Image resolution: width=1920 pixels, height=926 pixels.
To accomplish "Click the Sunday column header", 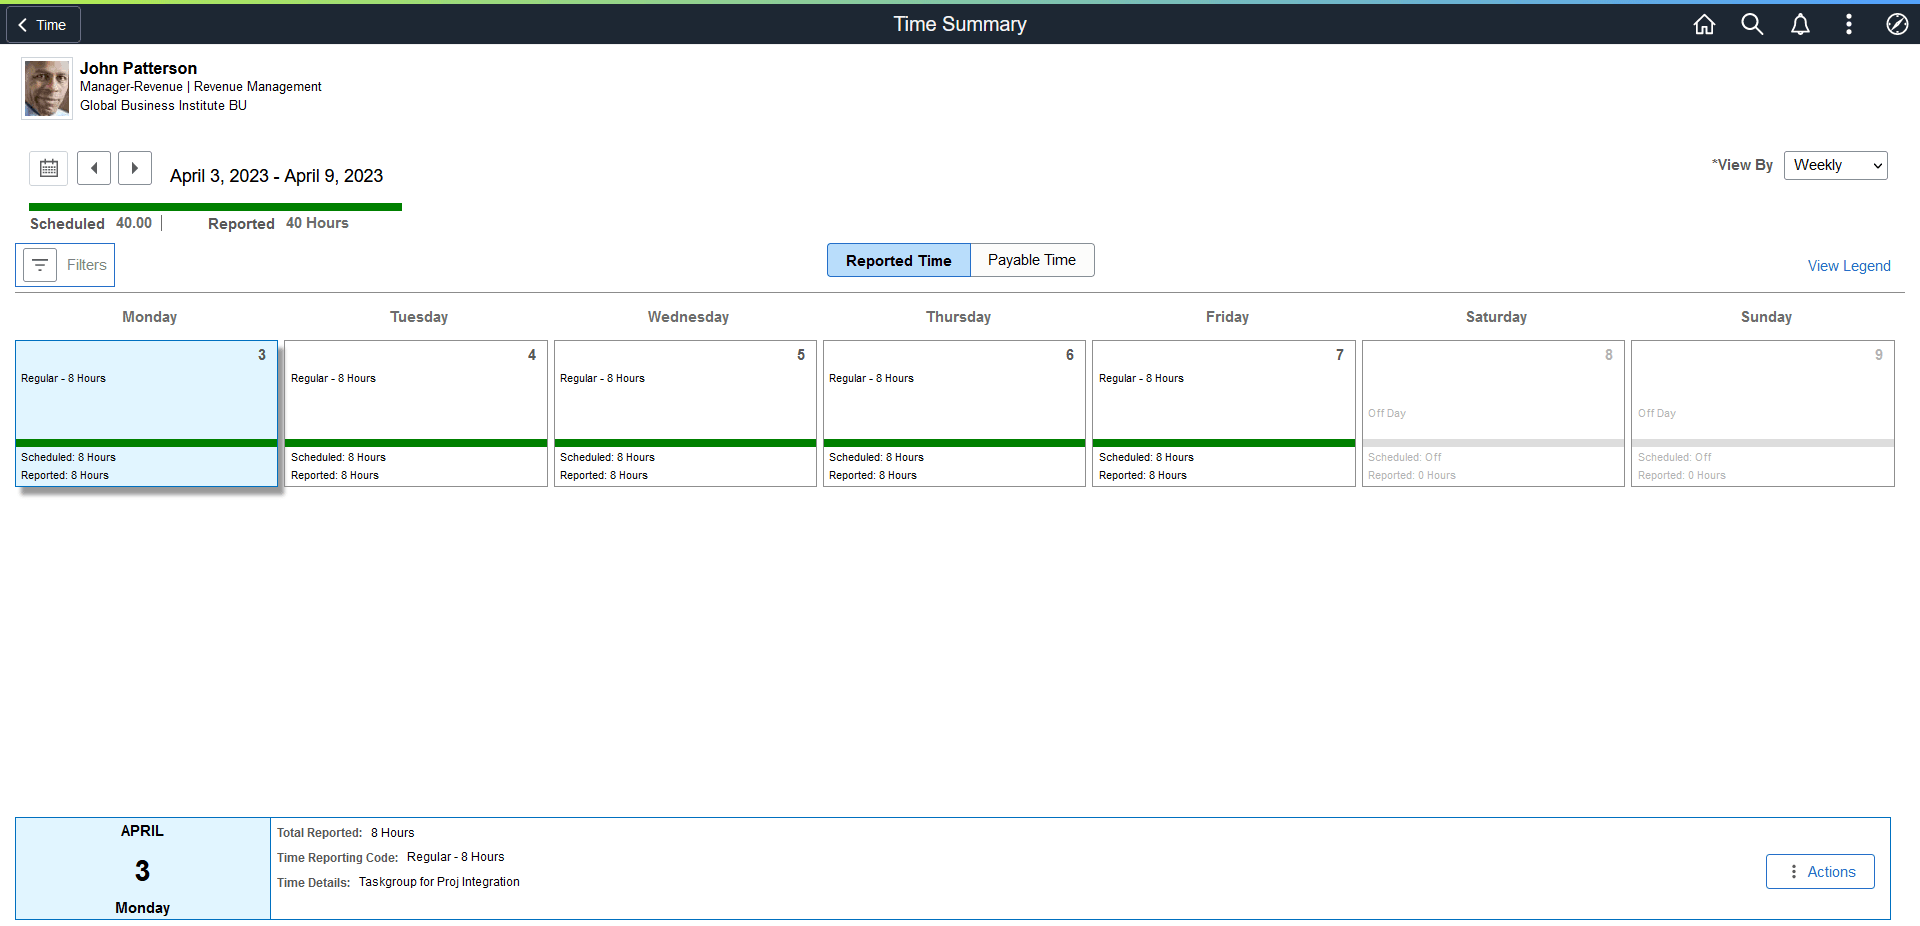I will pos(1766,317).
